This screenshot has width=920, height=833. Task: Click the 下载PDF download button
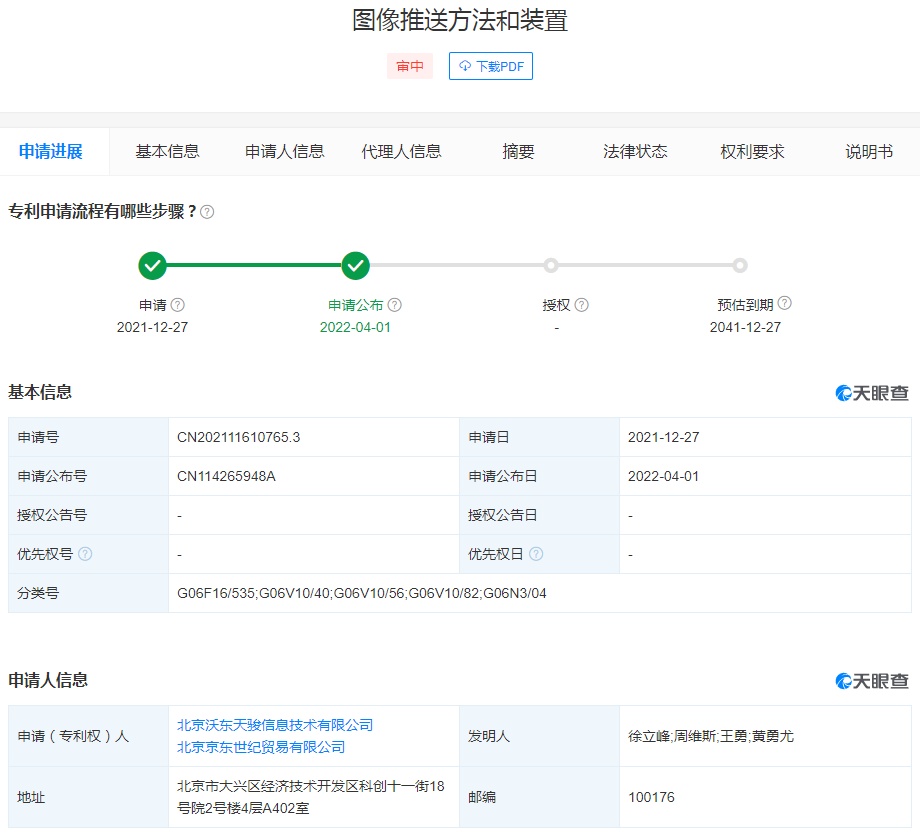point(491,66)
